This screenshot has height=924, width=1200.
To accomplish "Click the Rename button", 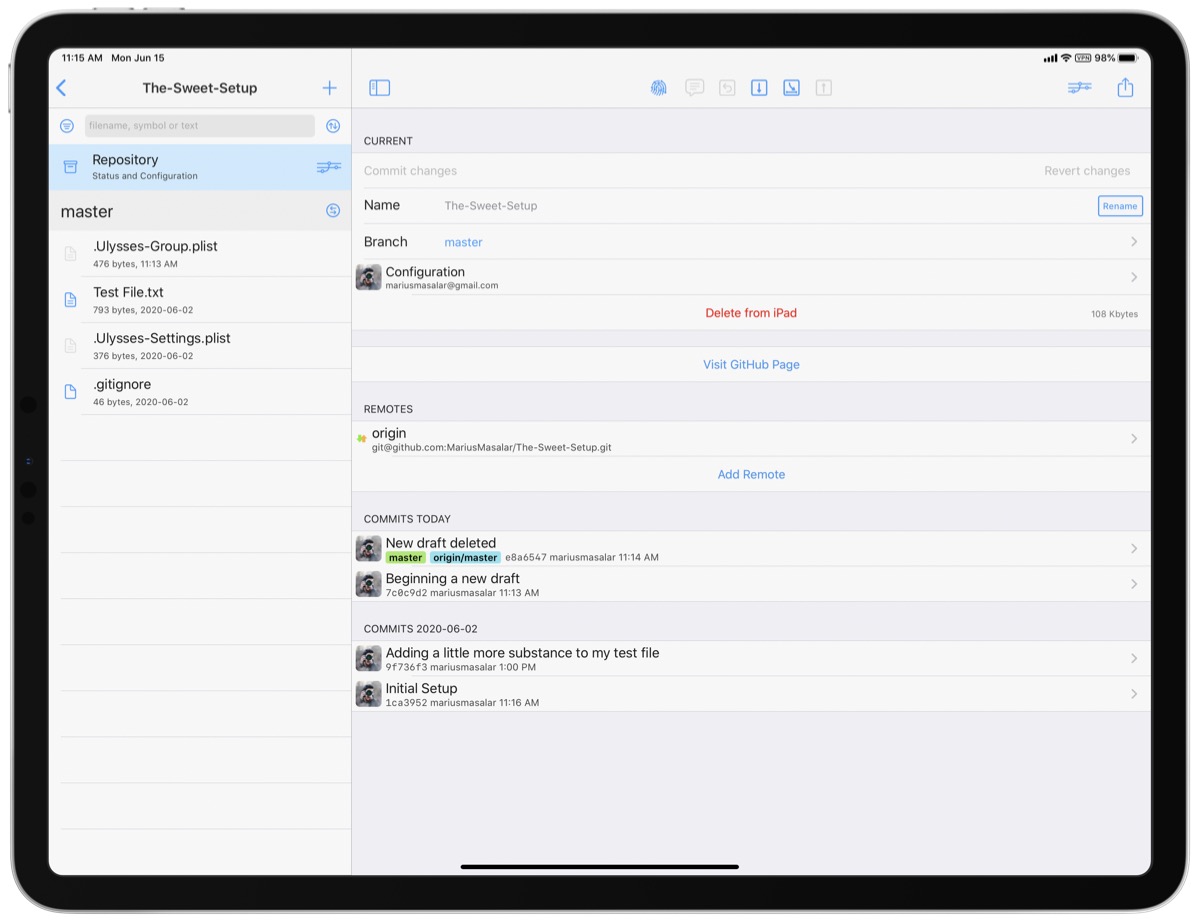I will 1120,206.
